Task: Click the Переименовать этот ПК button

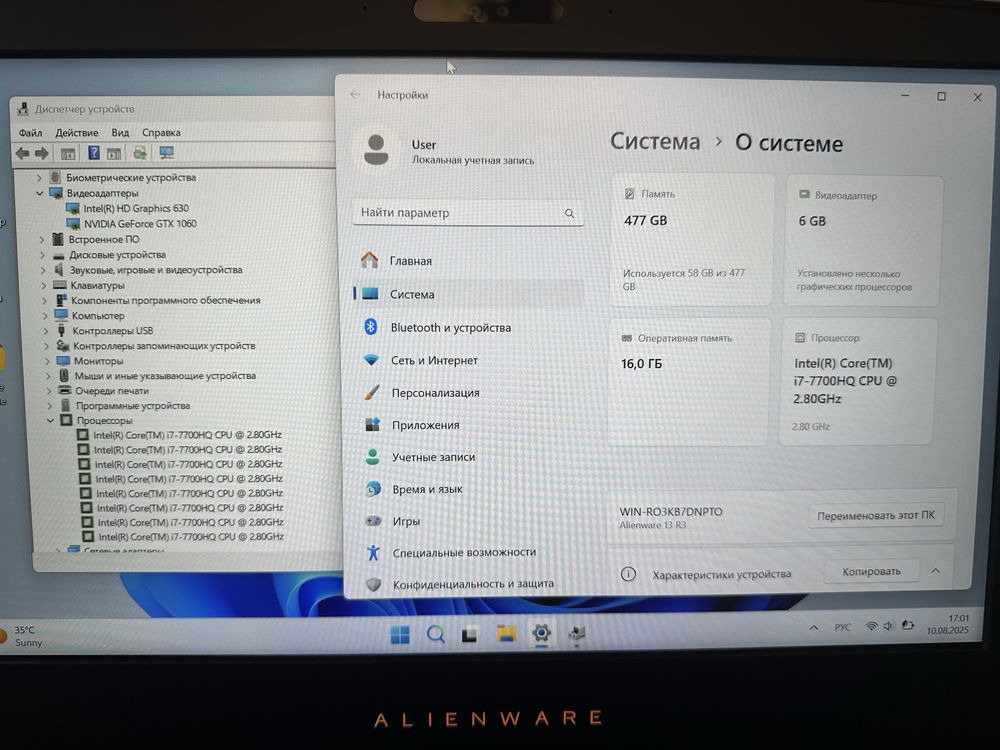Action: (876, 515)
